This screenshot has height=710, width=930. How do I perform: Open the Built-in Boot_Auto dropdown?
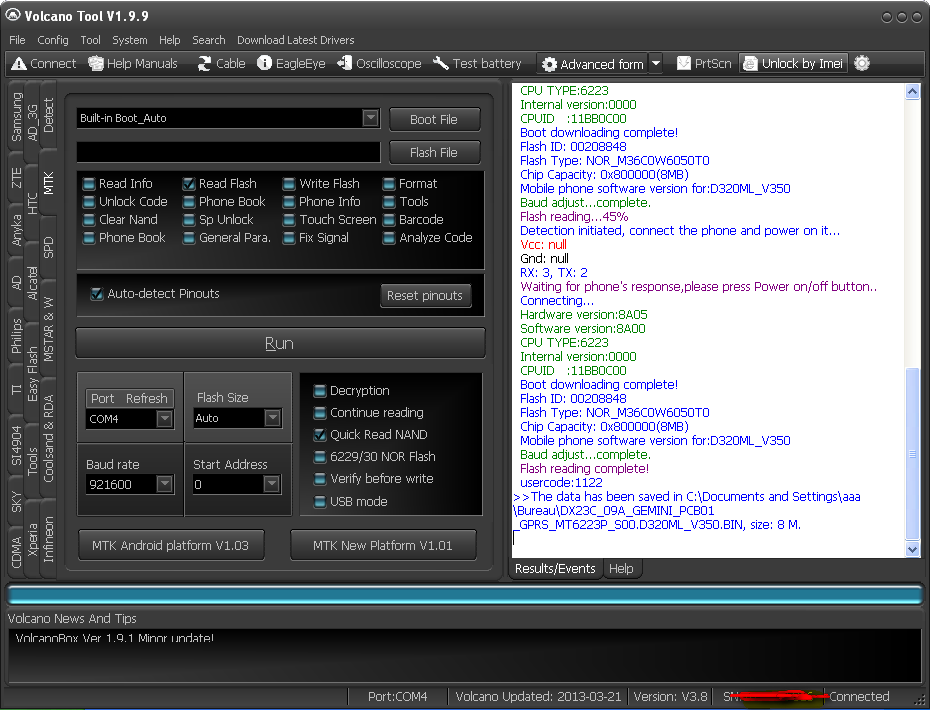click(371, 118)
